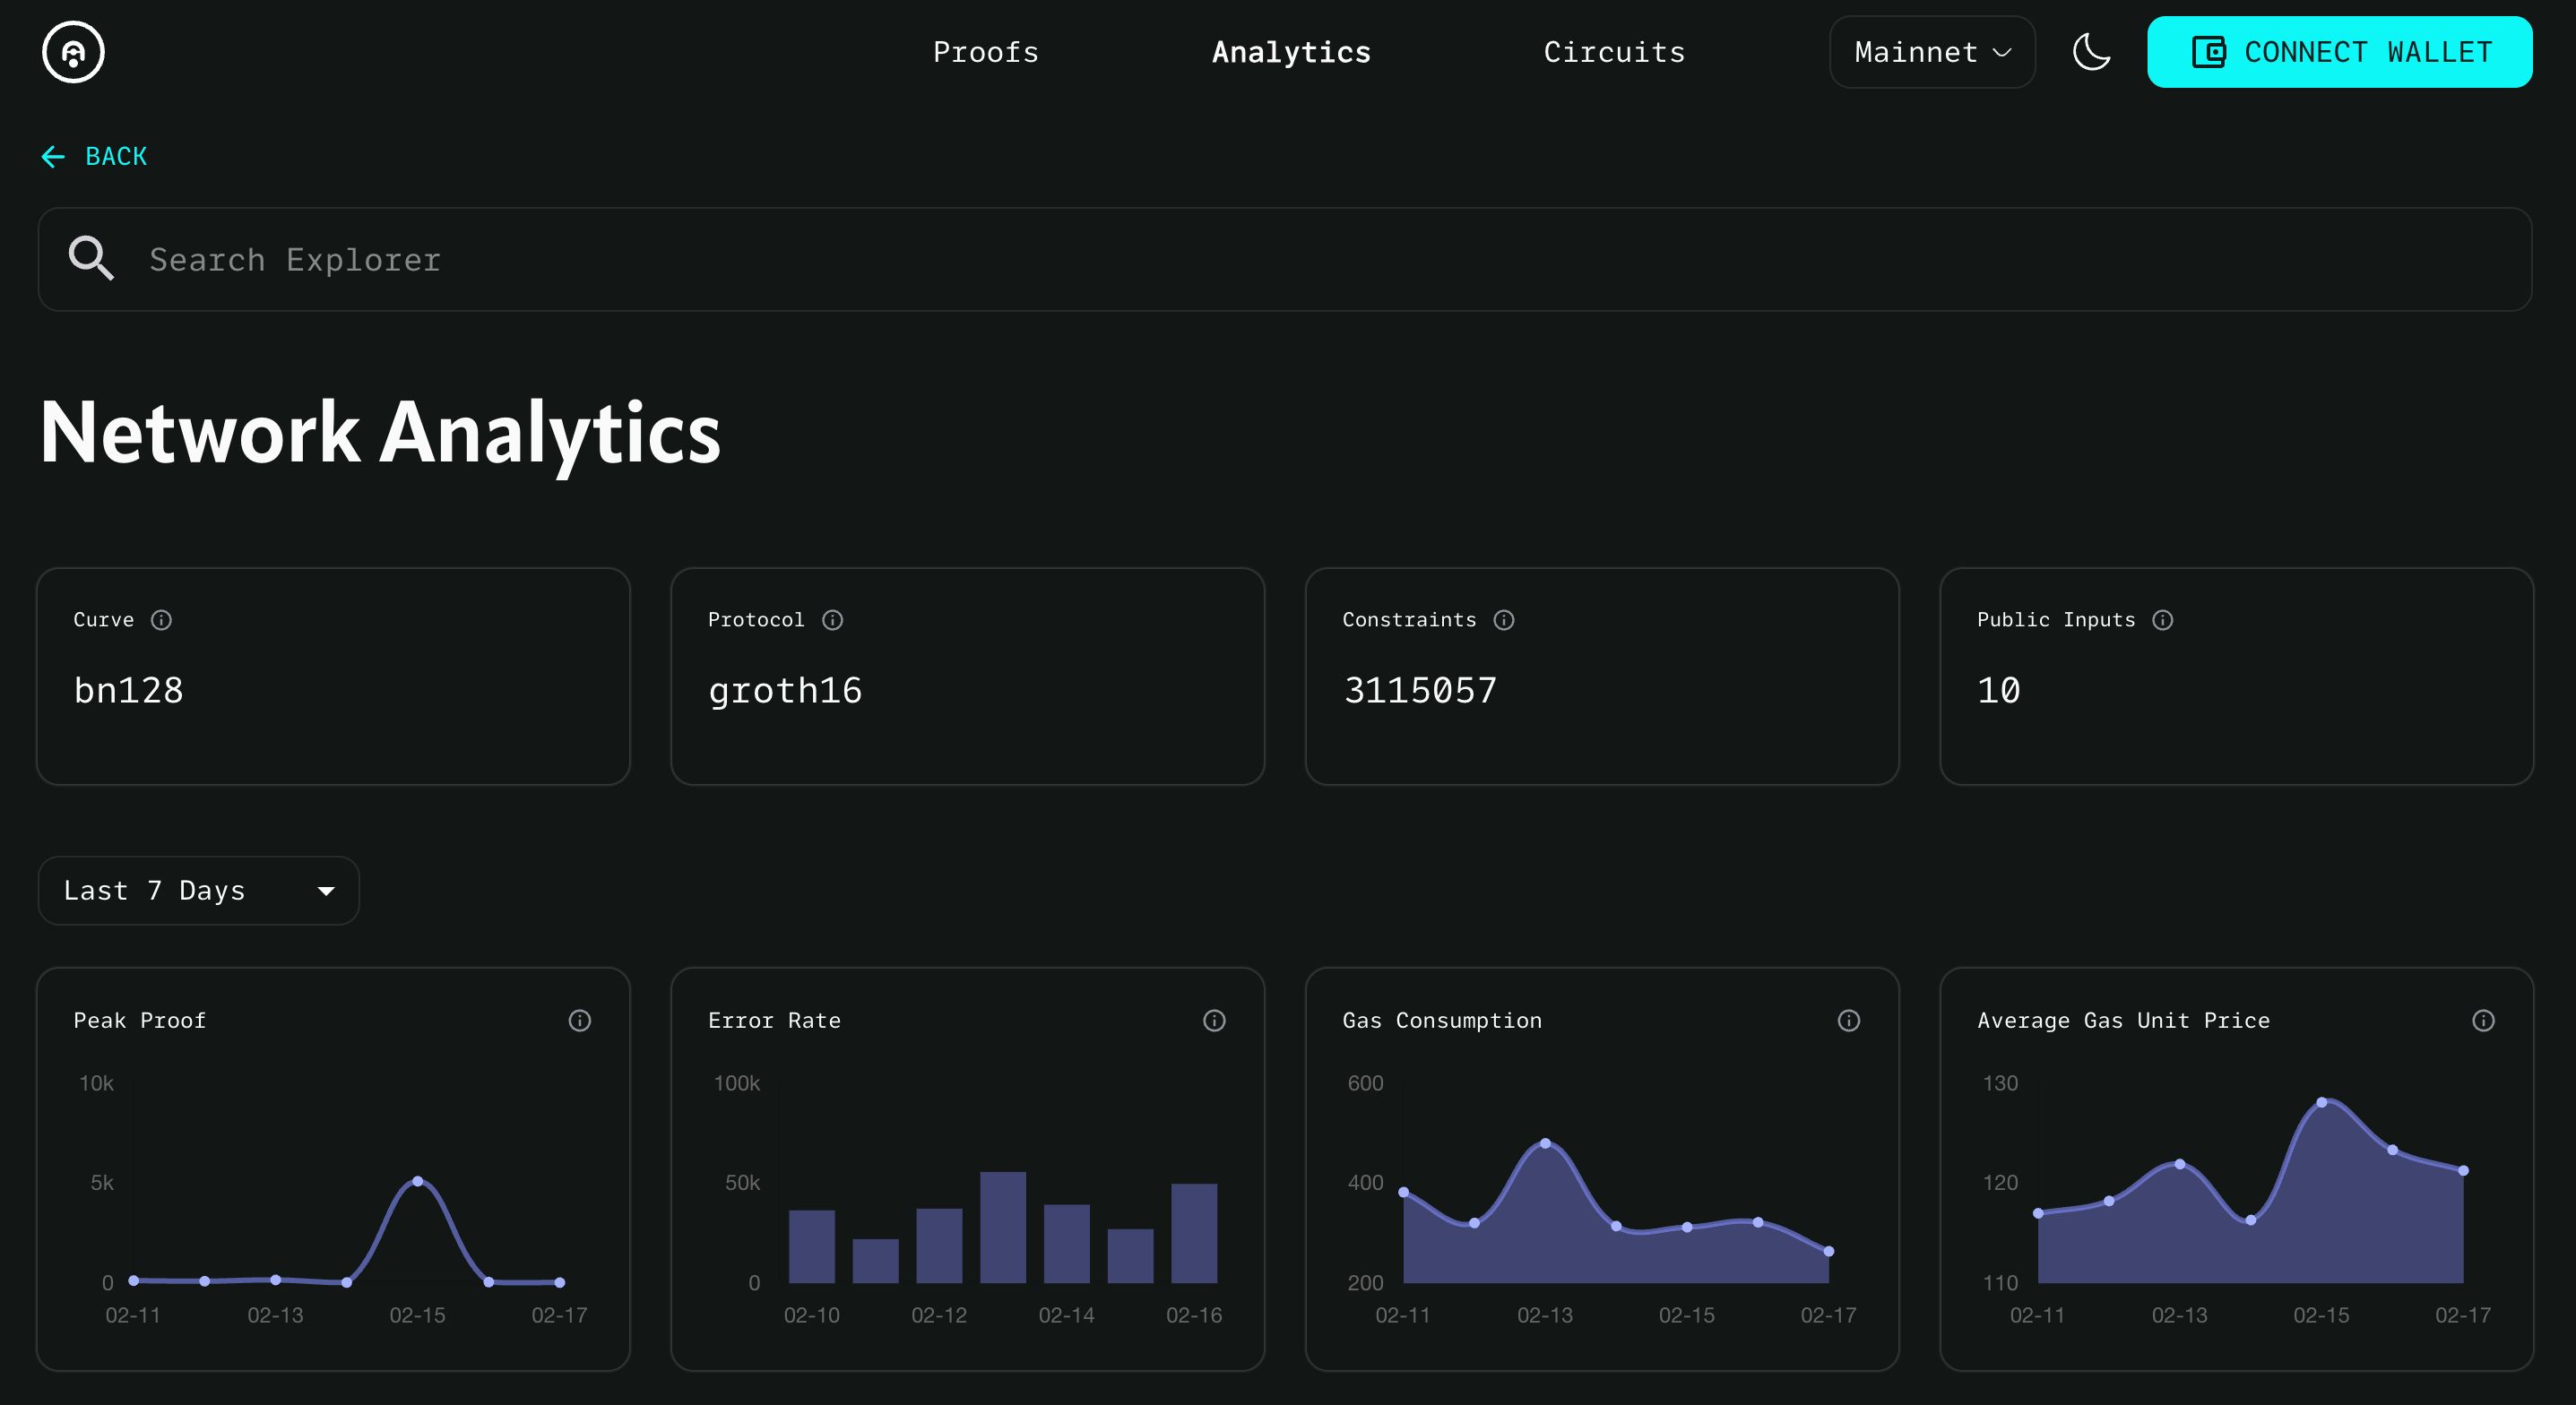The image size is (2576, 1405).
Task: Select the Error Rate 02-10 bar
Action: 812,1247
